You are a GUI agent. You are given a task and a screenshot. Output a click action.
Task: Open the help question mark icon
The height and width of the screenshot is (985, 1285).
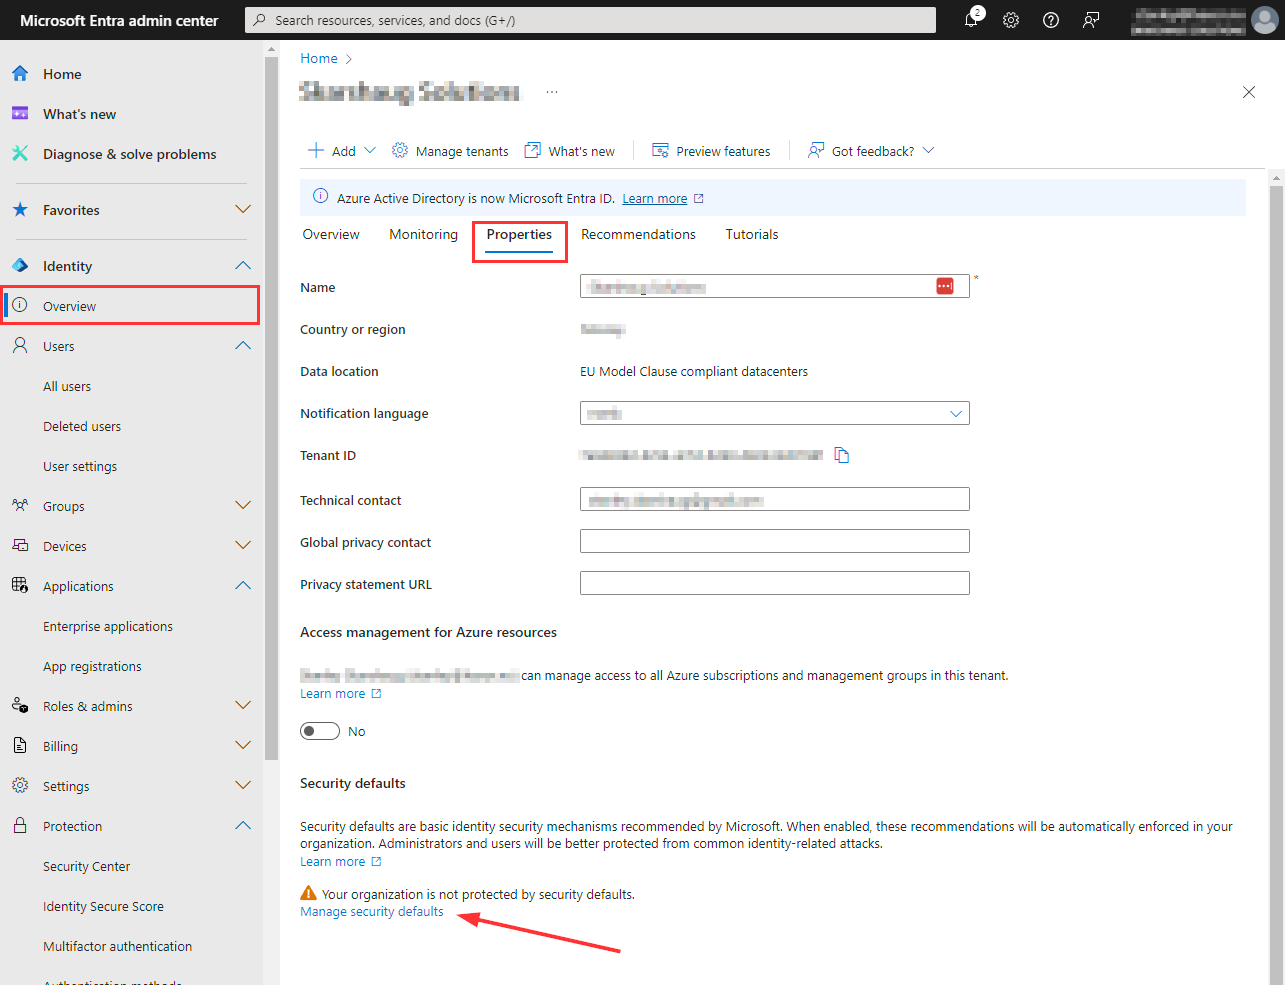1051,20
